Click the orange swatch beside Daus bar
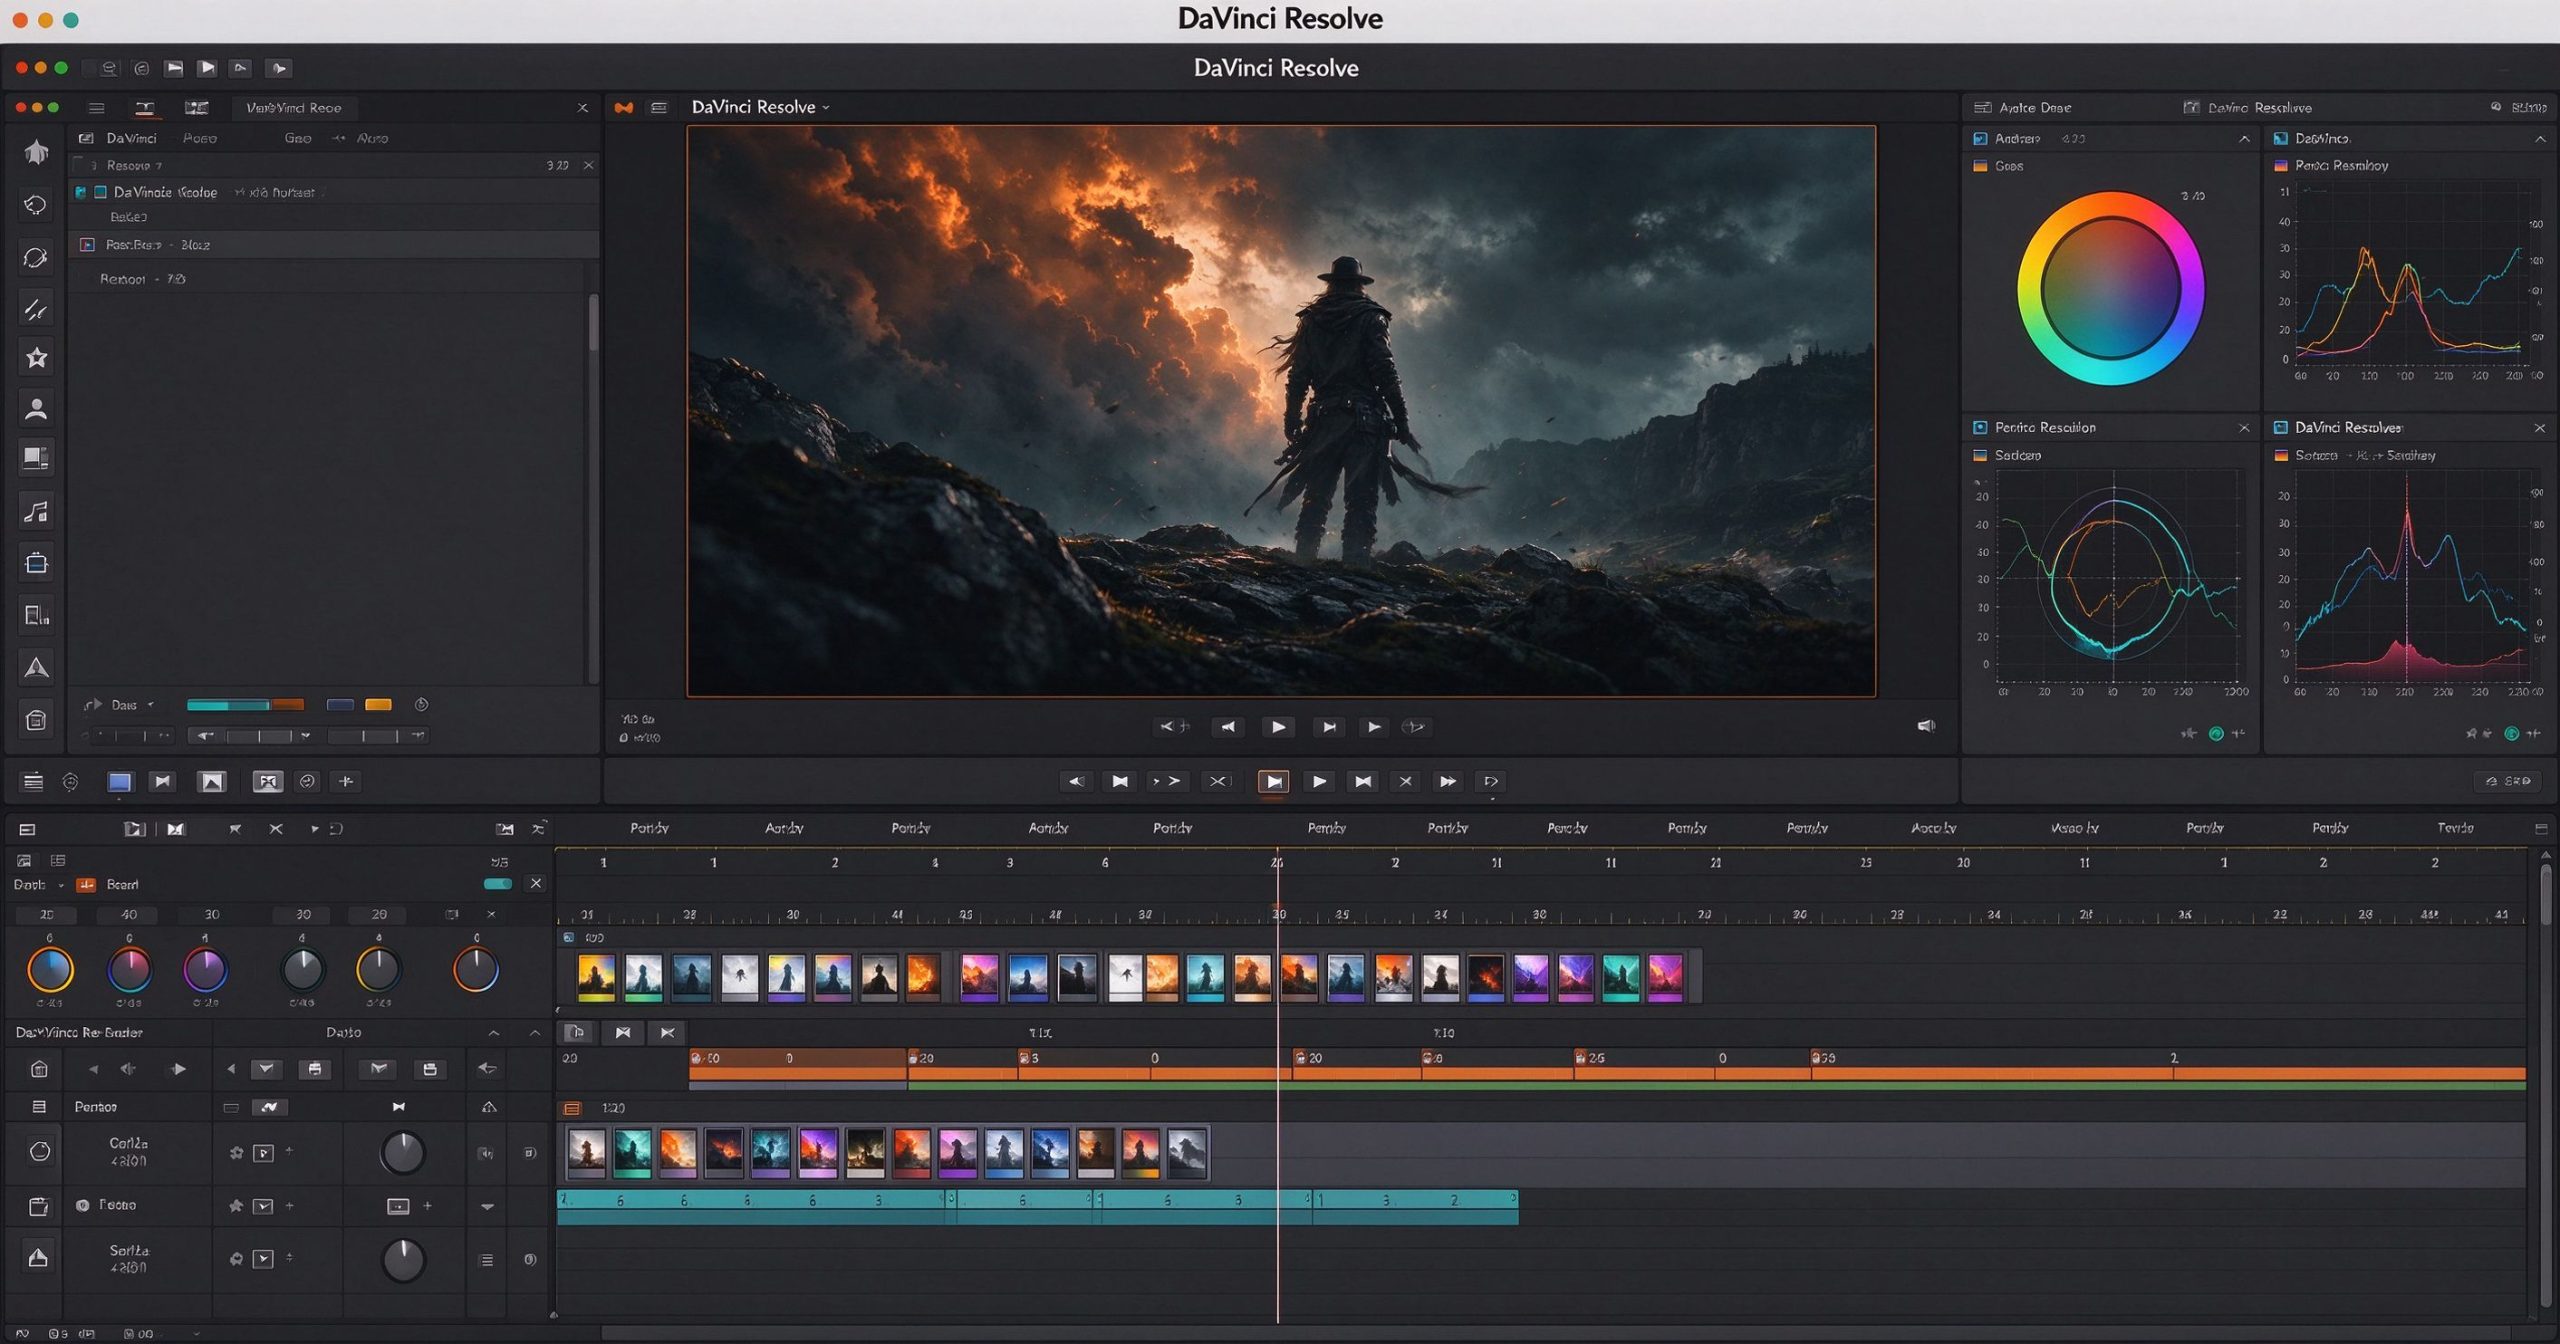The image size is (2560, 1344). (378, 705)
